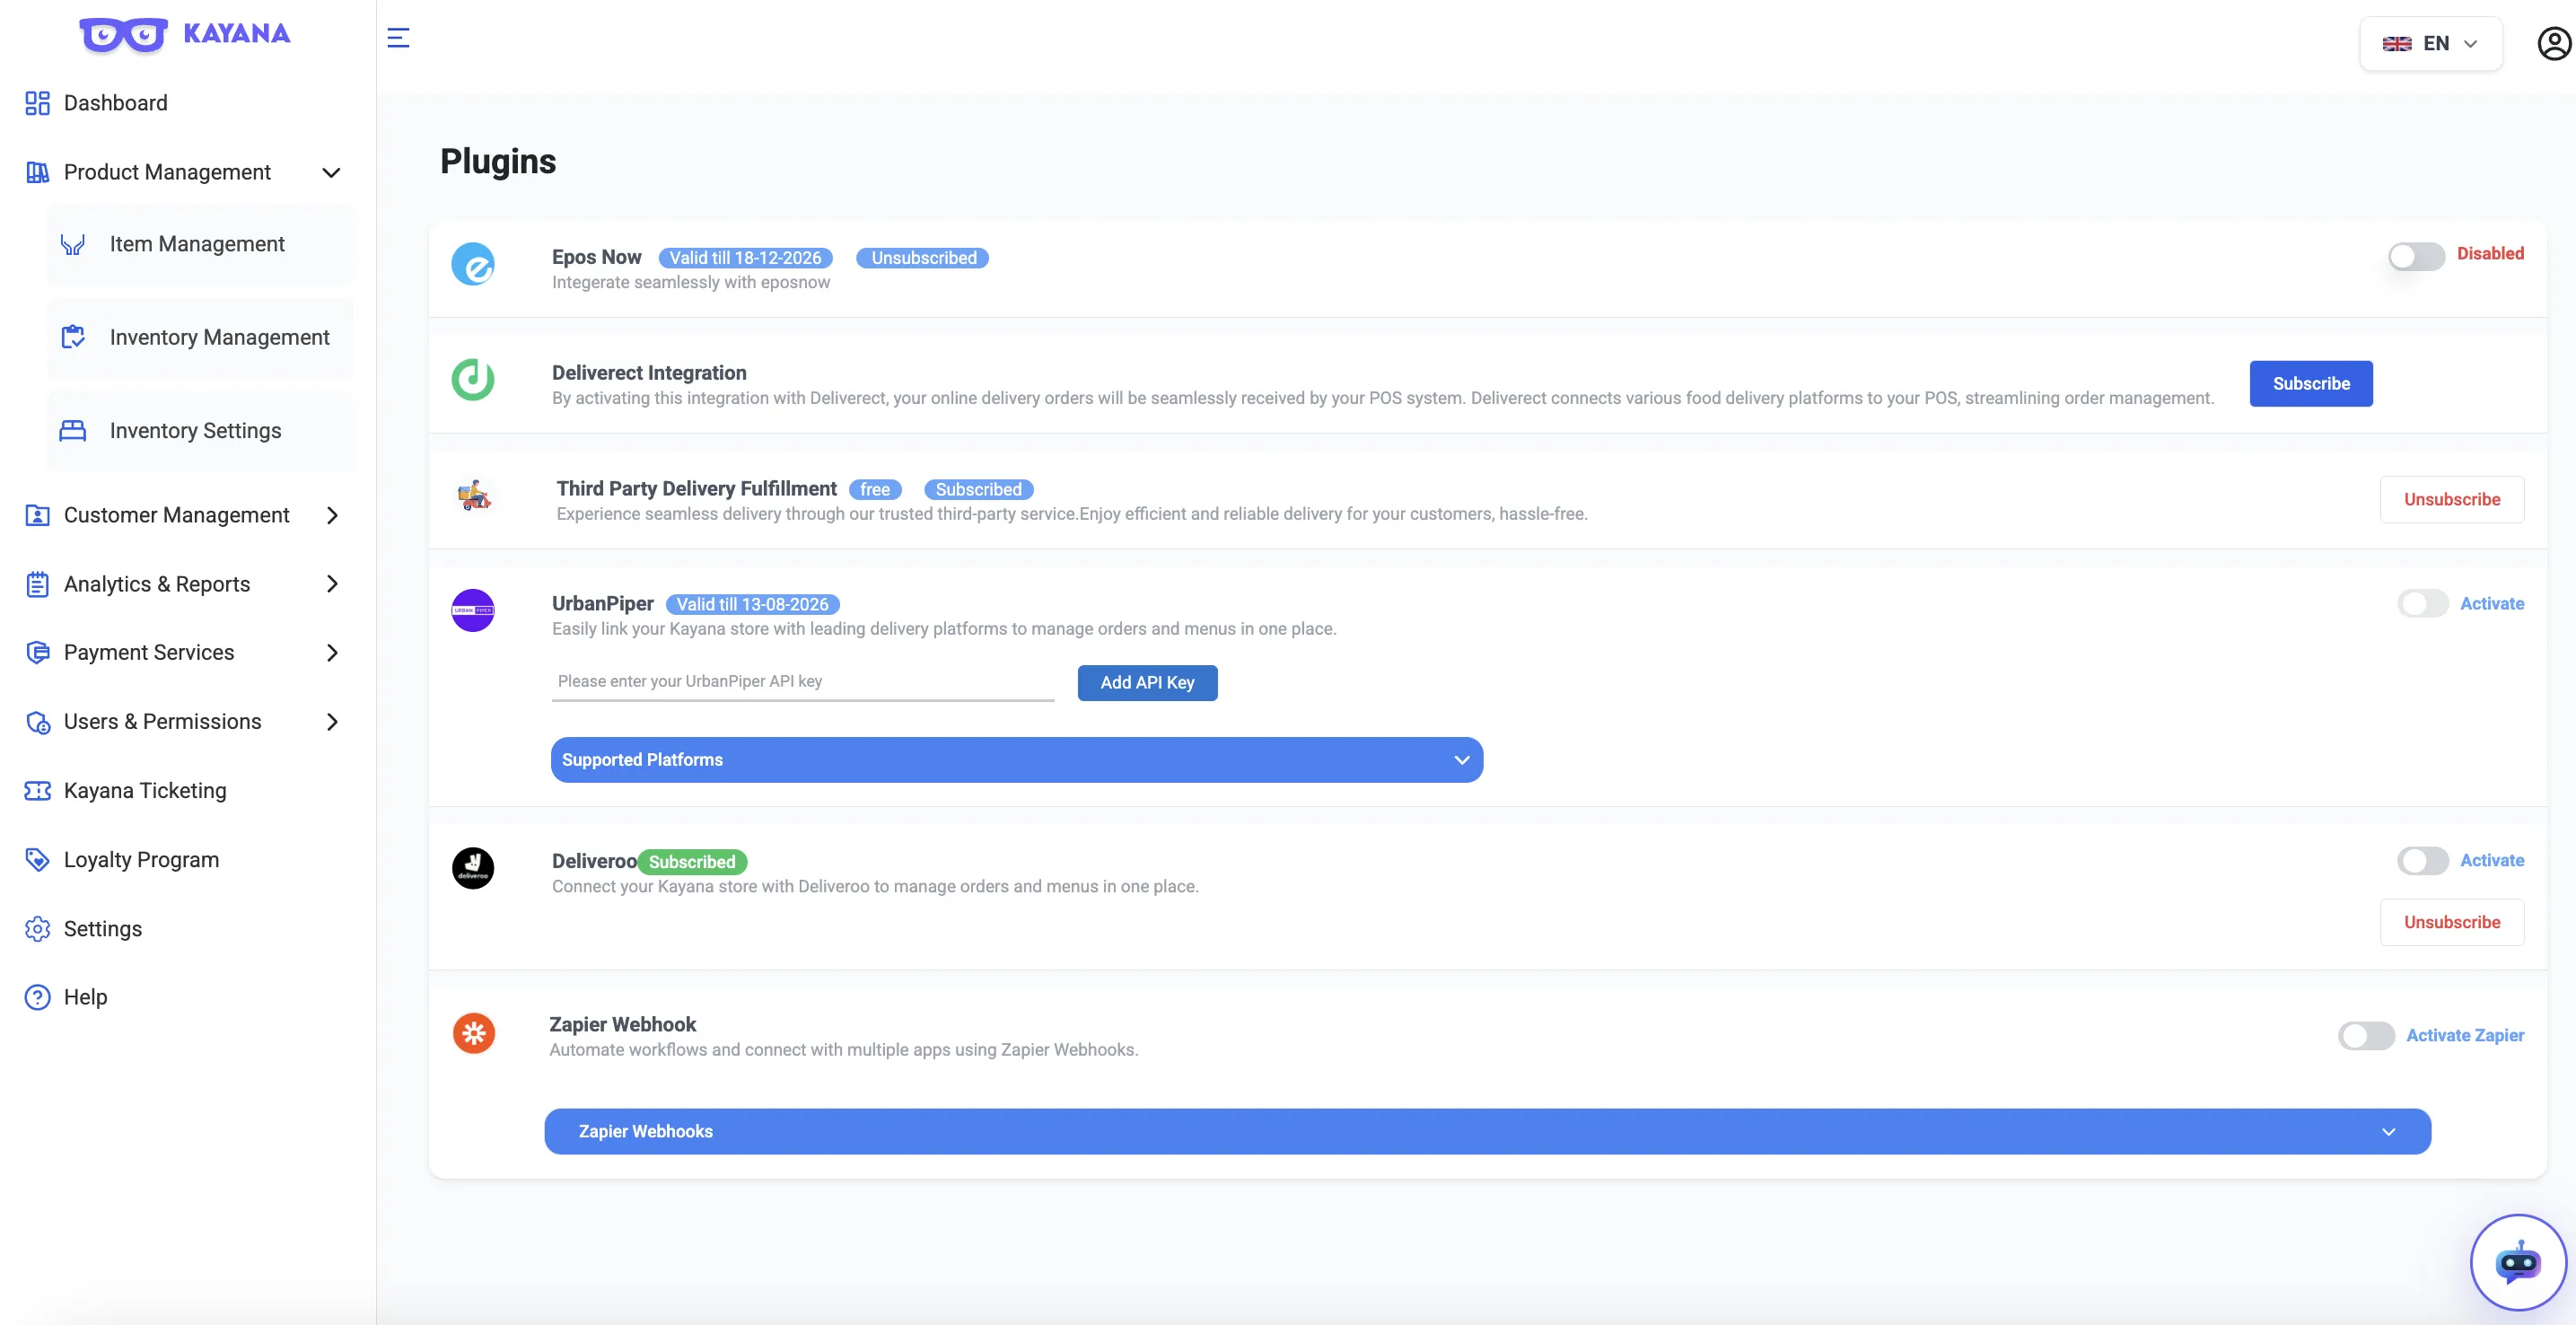Toggle the UrbanPiper Activate switch
The height and width of the screenshot is (1325, 2576).
2422,603
